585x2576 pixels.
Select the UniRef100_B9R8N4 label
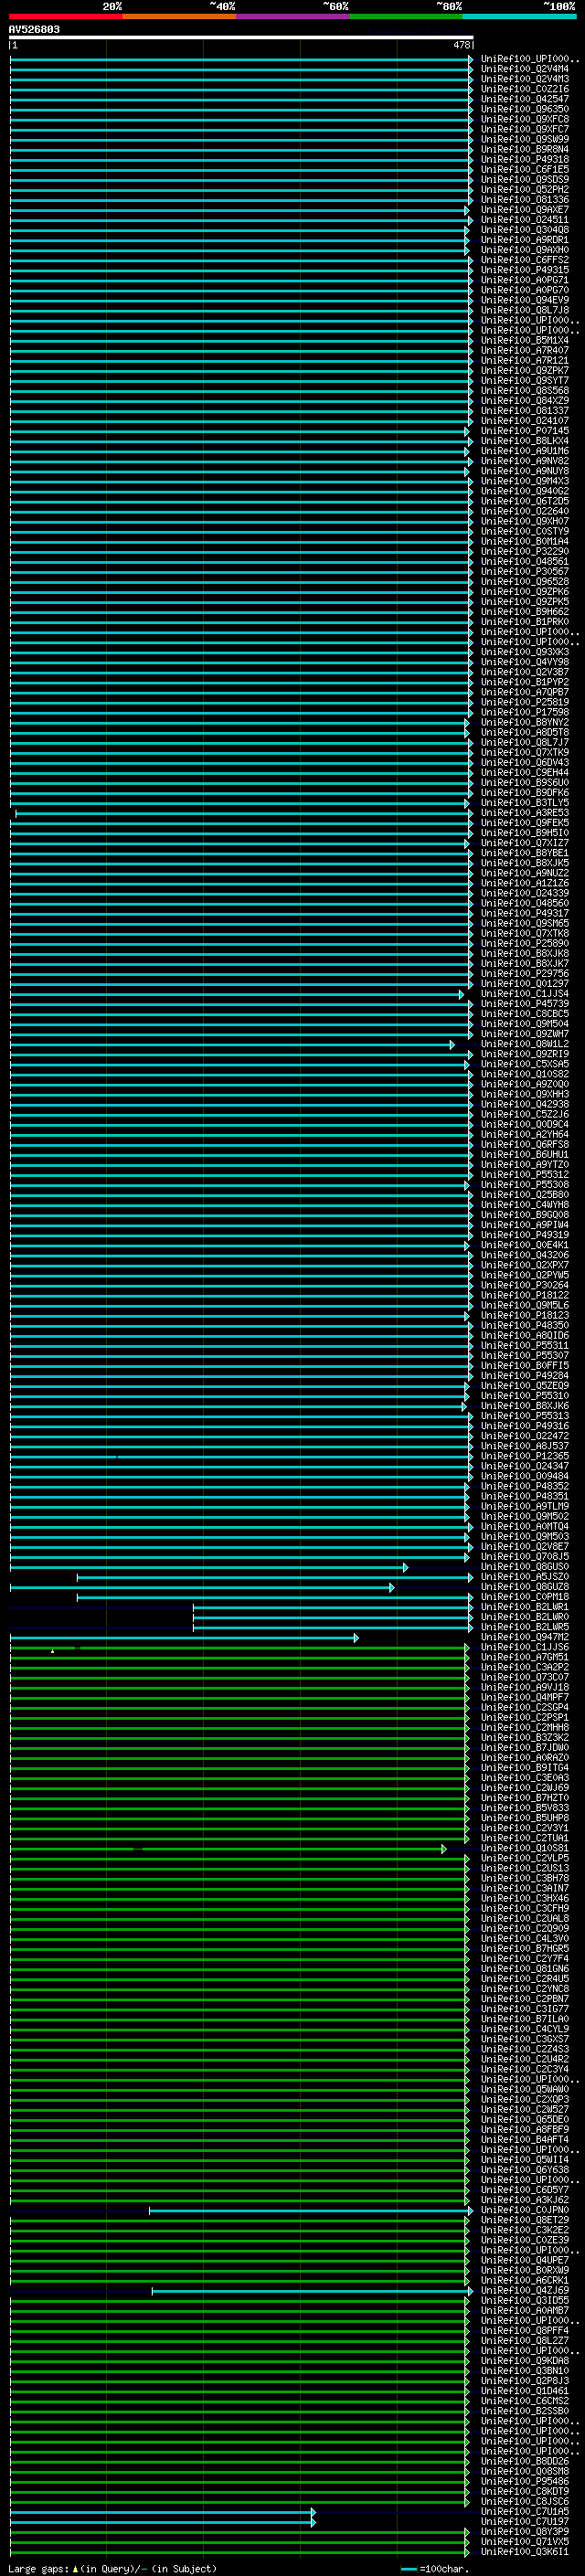point(524,150)
